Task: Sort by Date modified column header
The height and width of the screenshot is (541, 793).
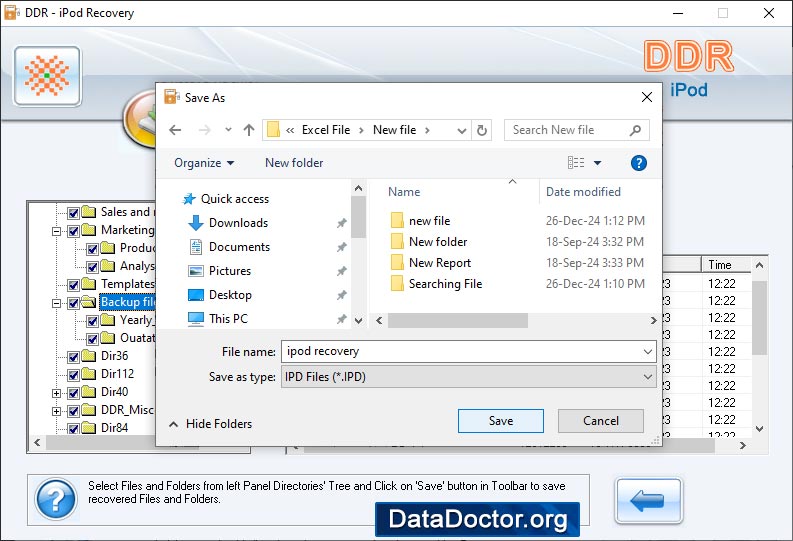Action: (583, 192)
